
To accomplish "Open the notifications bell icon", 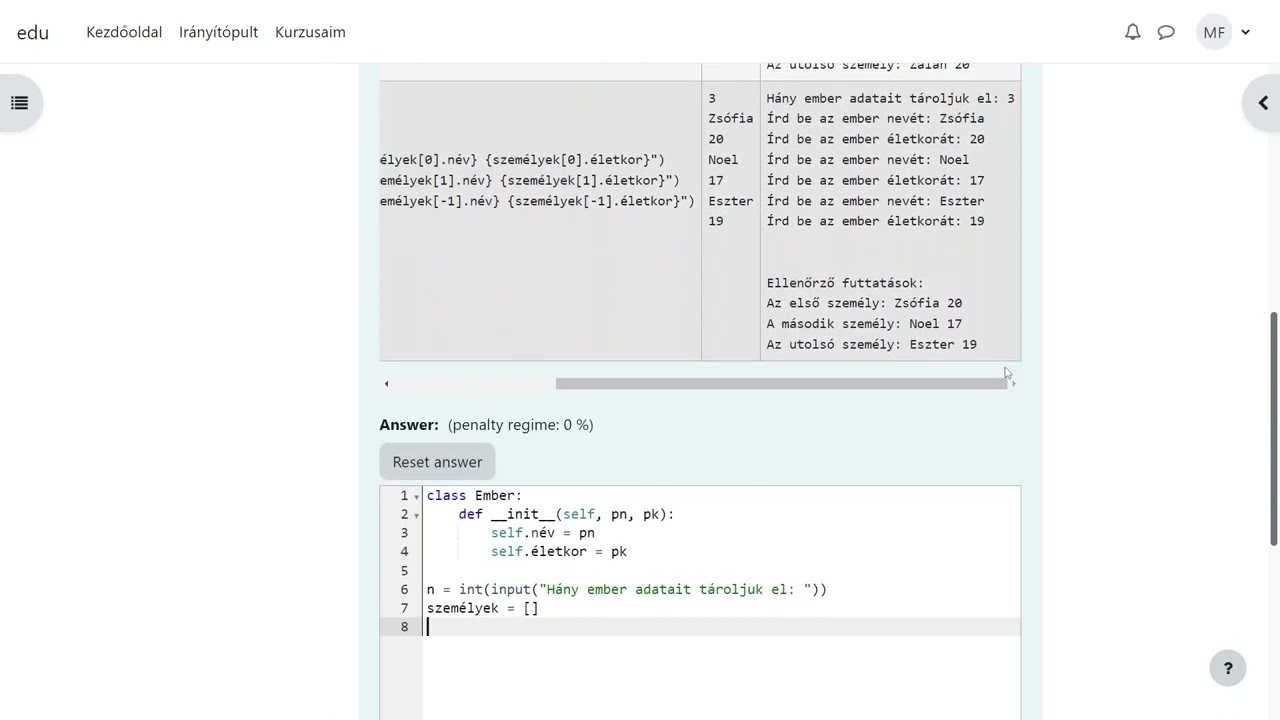I will point(1132,32).
